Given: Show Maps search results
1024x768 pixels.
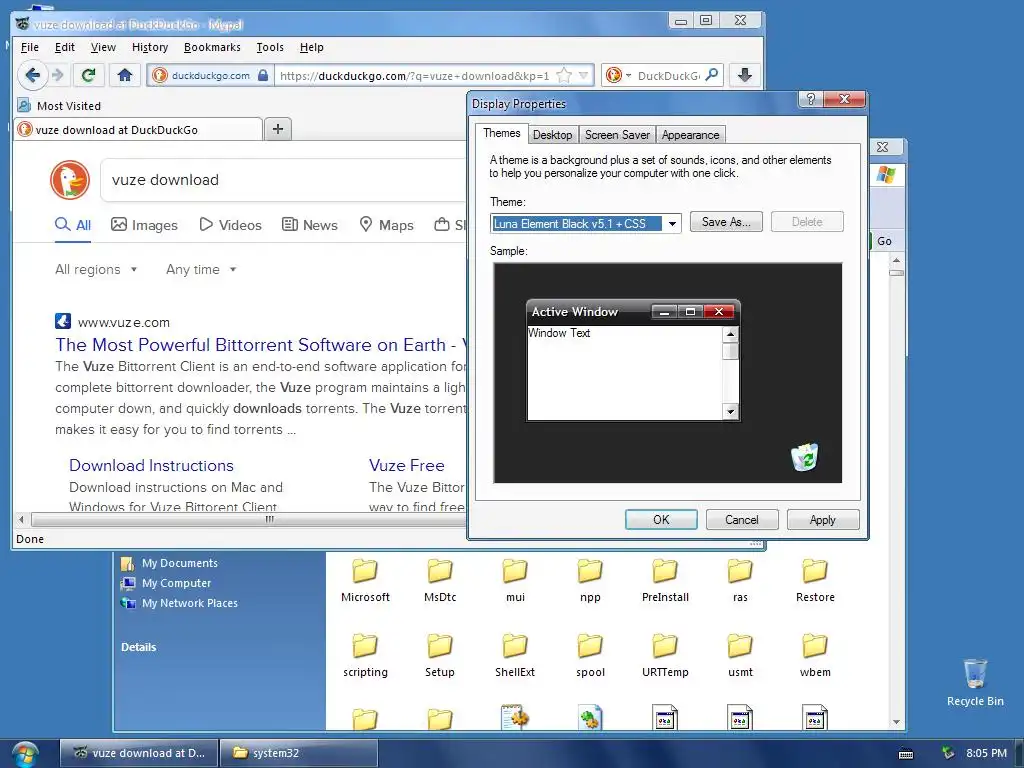Looking at the screenshot, I should 387,225.
